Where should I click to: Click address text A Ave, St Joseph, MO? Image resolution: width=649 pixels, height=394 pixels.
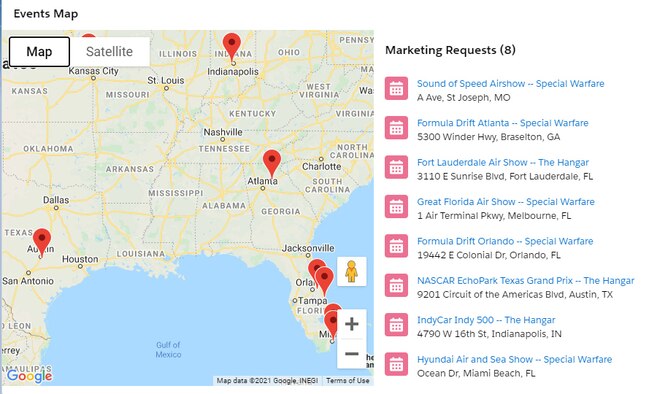pyautogui.click(x=464, y=98)
